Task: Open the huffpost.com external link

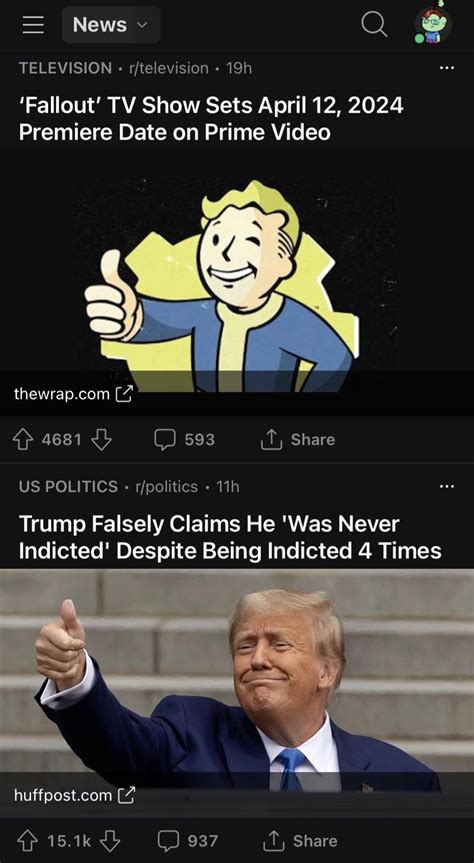Action: pyautogui.click(x=74, y=795)
